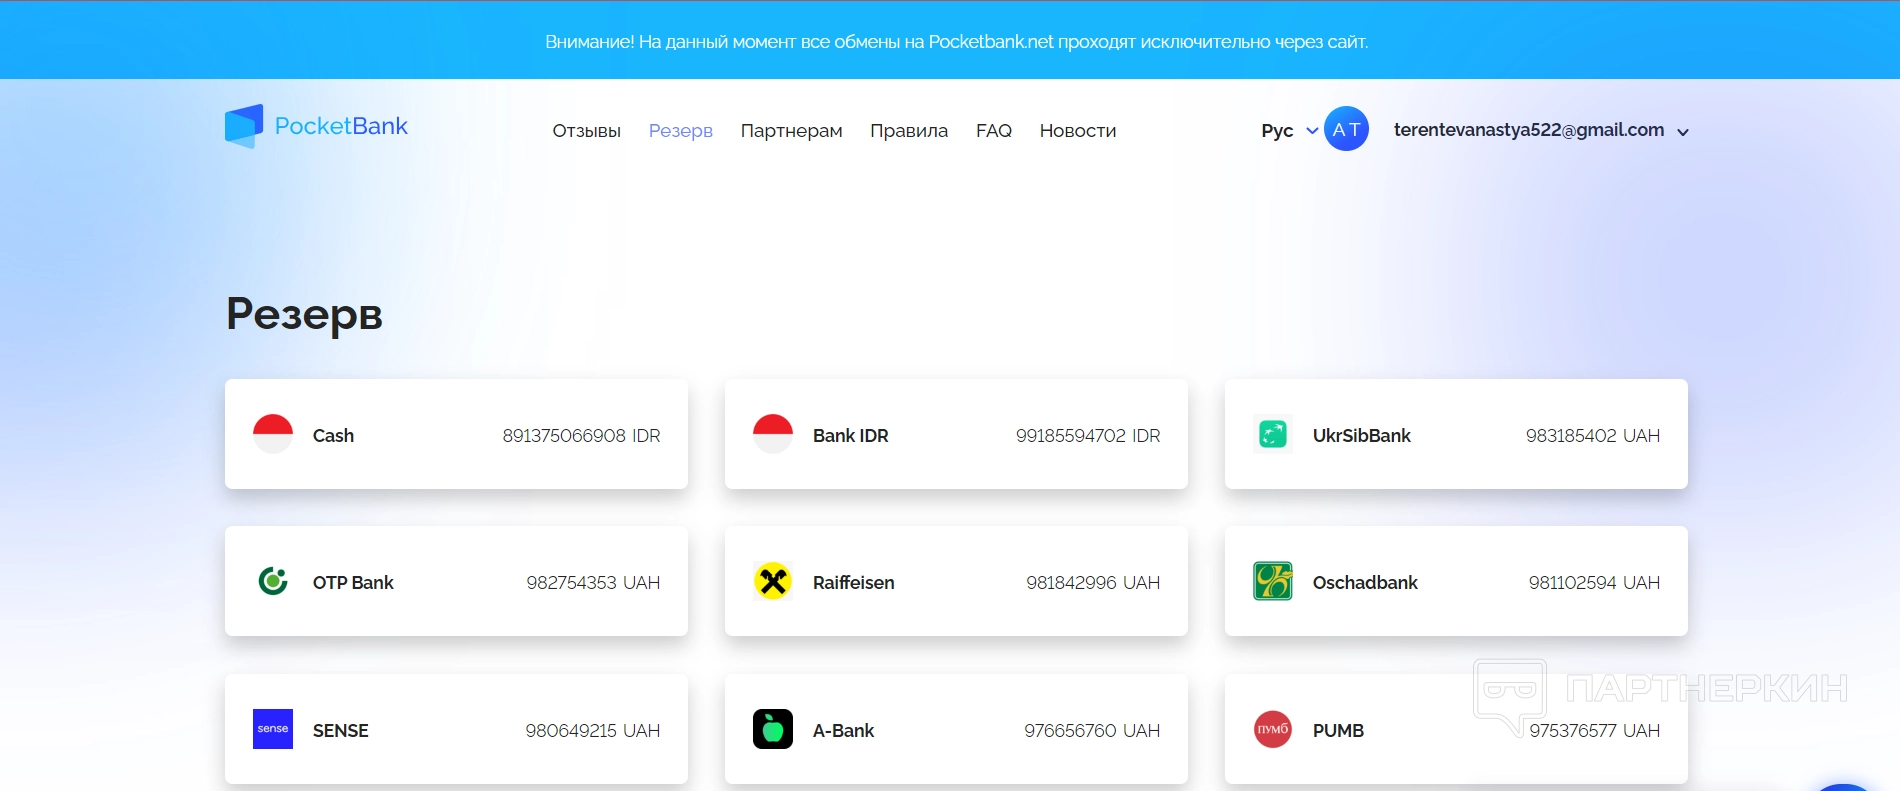Open the Правила menu item
1900x791 pixels.
click(x=909, y=131)
